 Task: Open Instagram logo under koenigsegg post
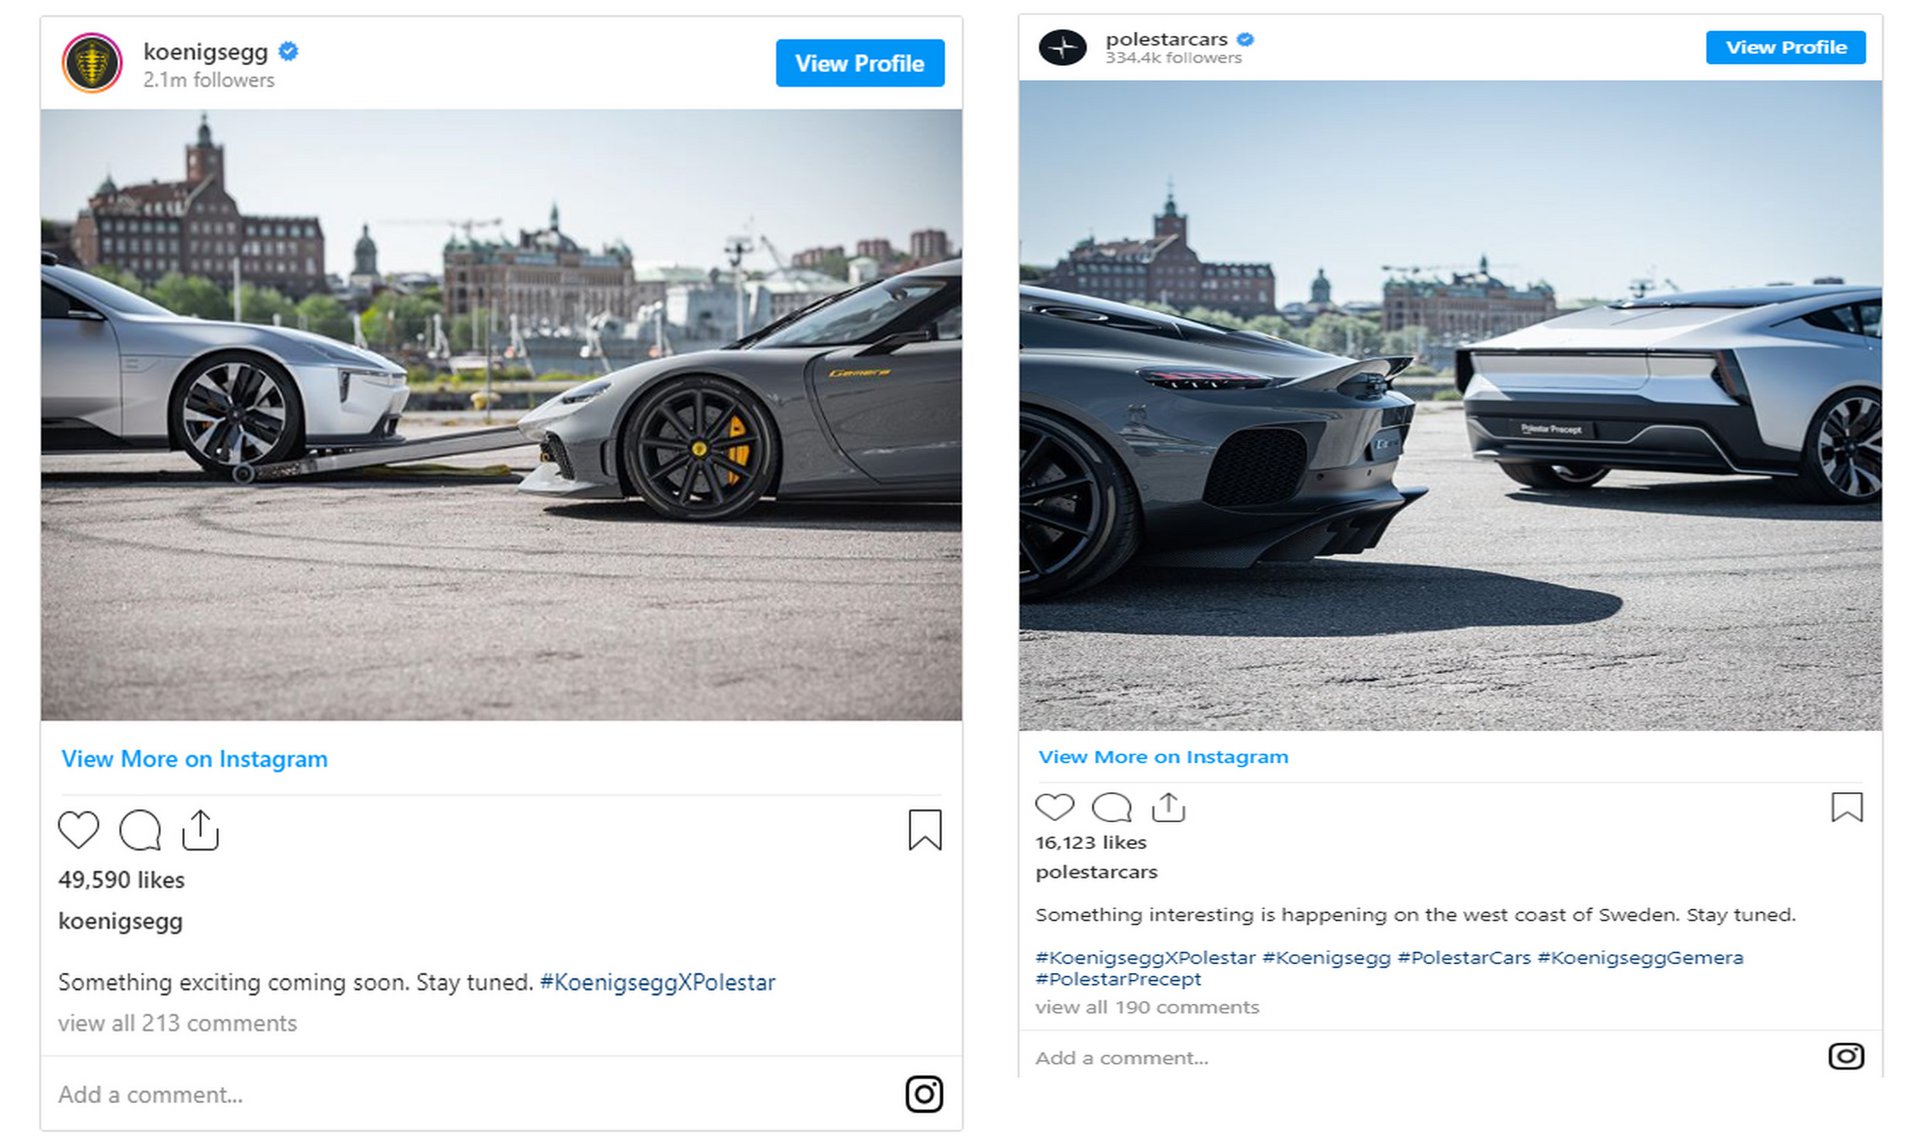coord(924,1094)
